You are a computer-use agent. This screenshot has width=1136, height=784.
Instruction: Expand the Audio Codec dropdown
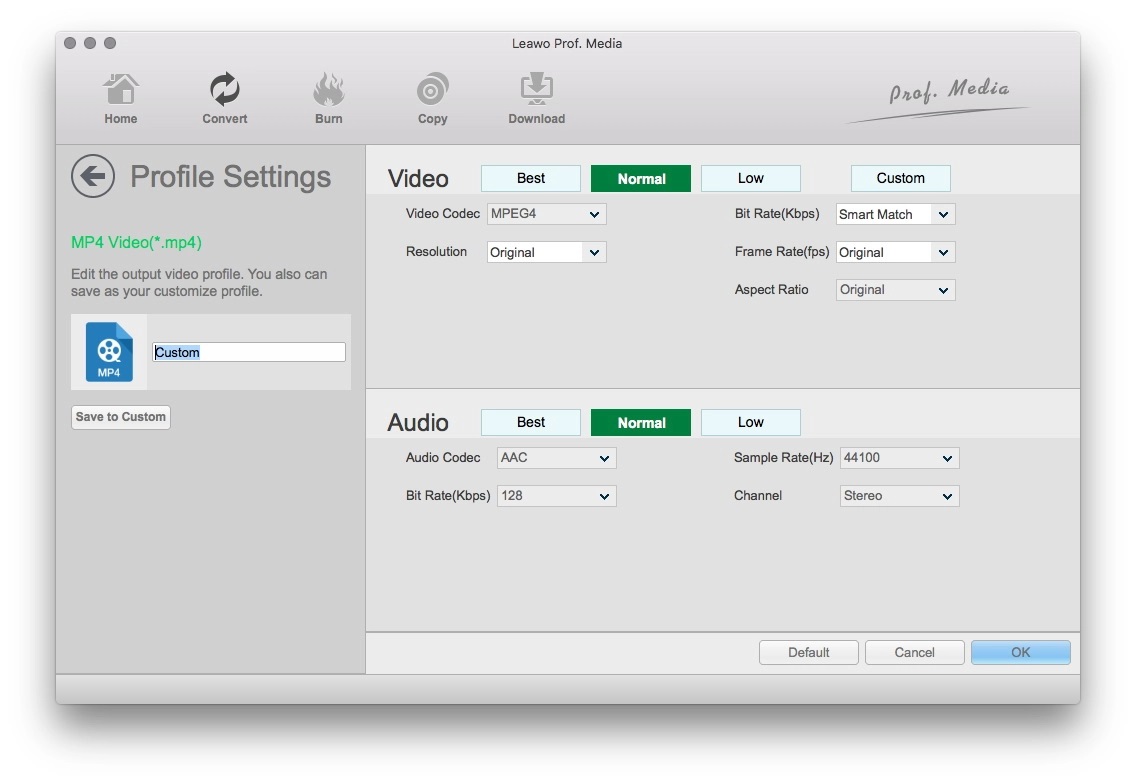[556, 458]
